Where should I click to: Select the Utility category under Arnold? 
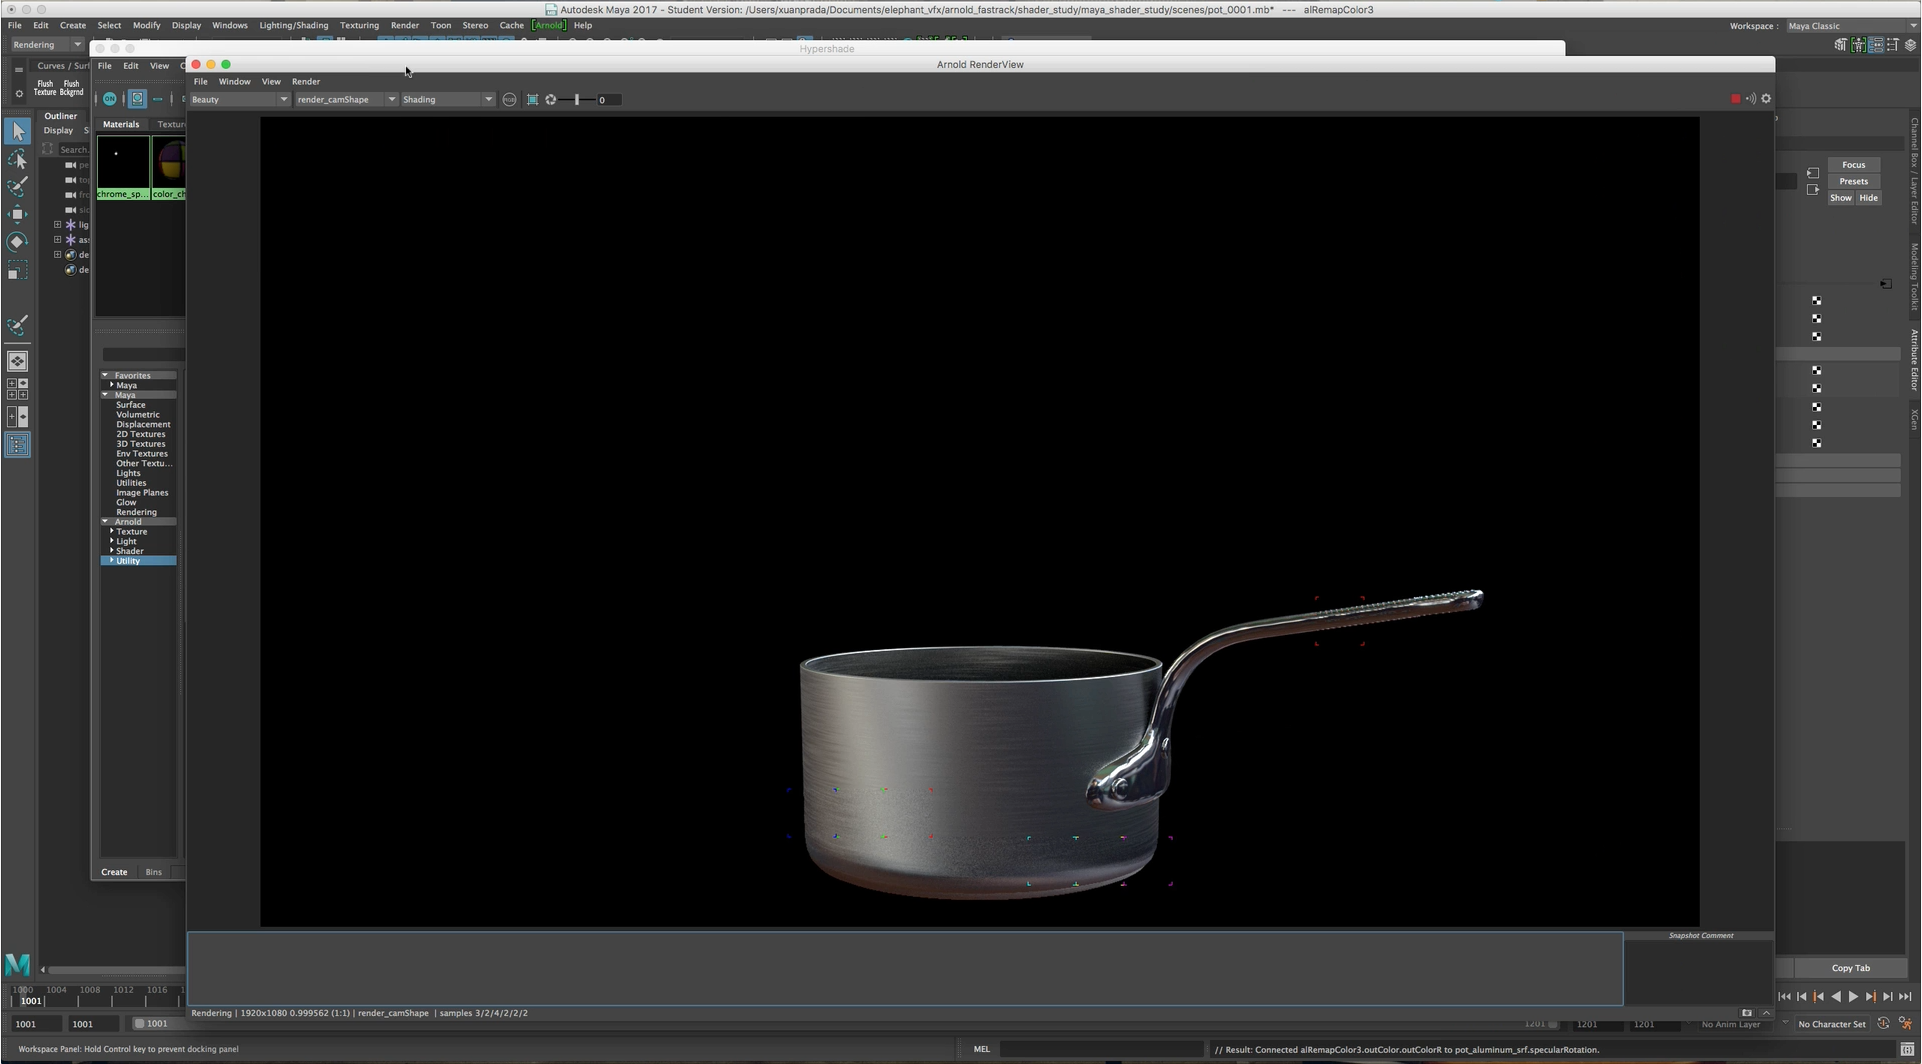pos(138,561)
